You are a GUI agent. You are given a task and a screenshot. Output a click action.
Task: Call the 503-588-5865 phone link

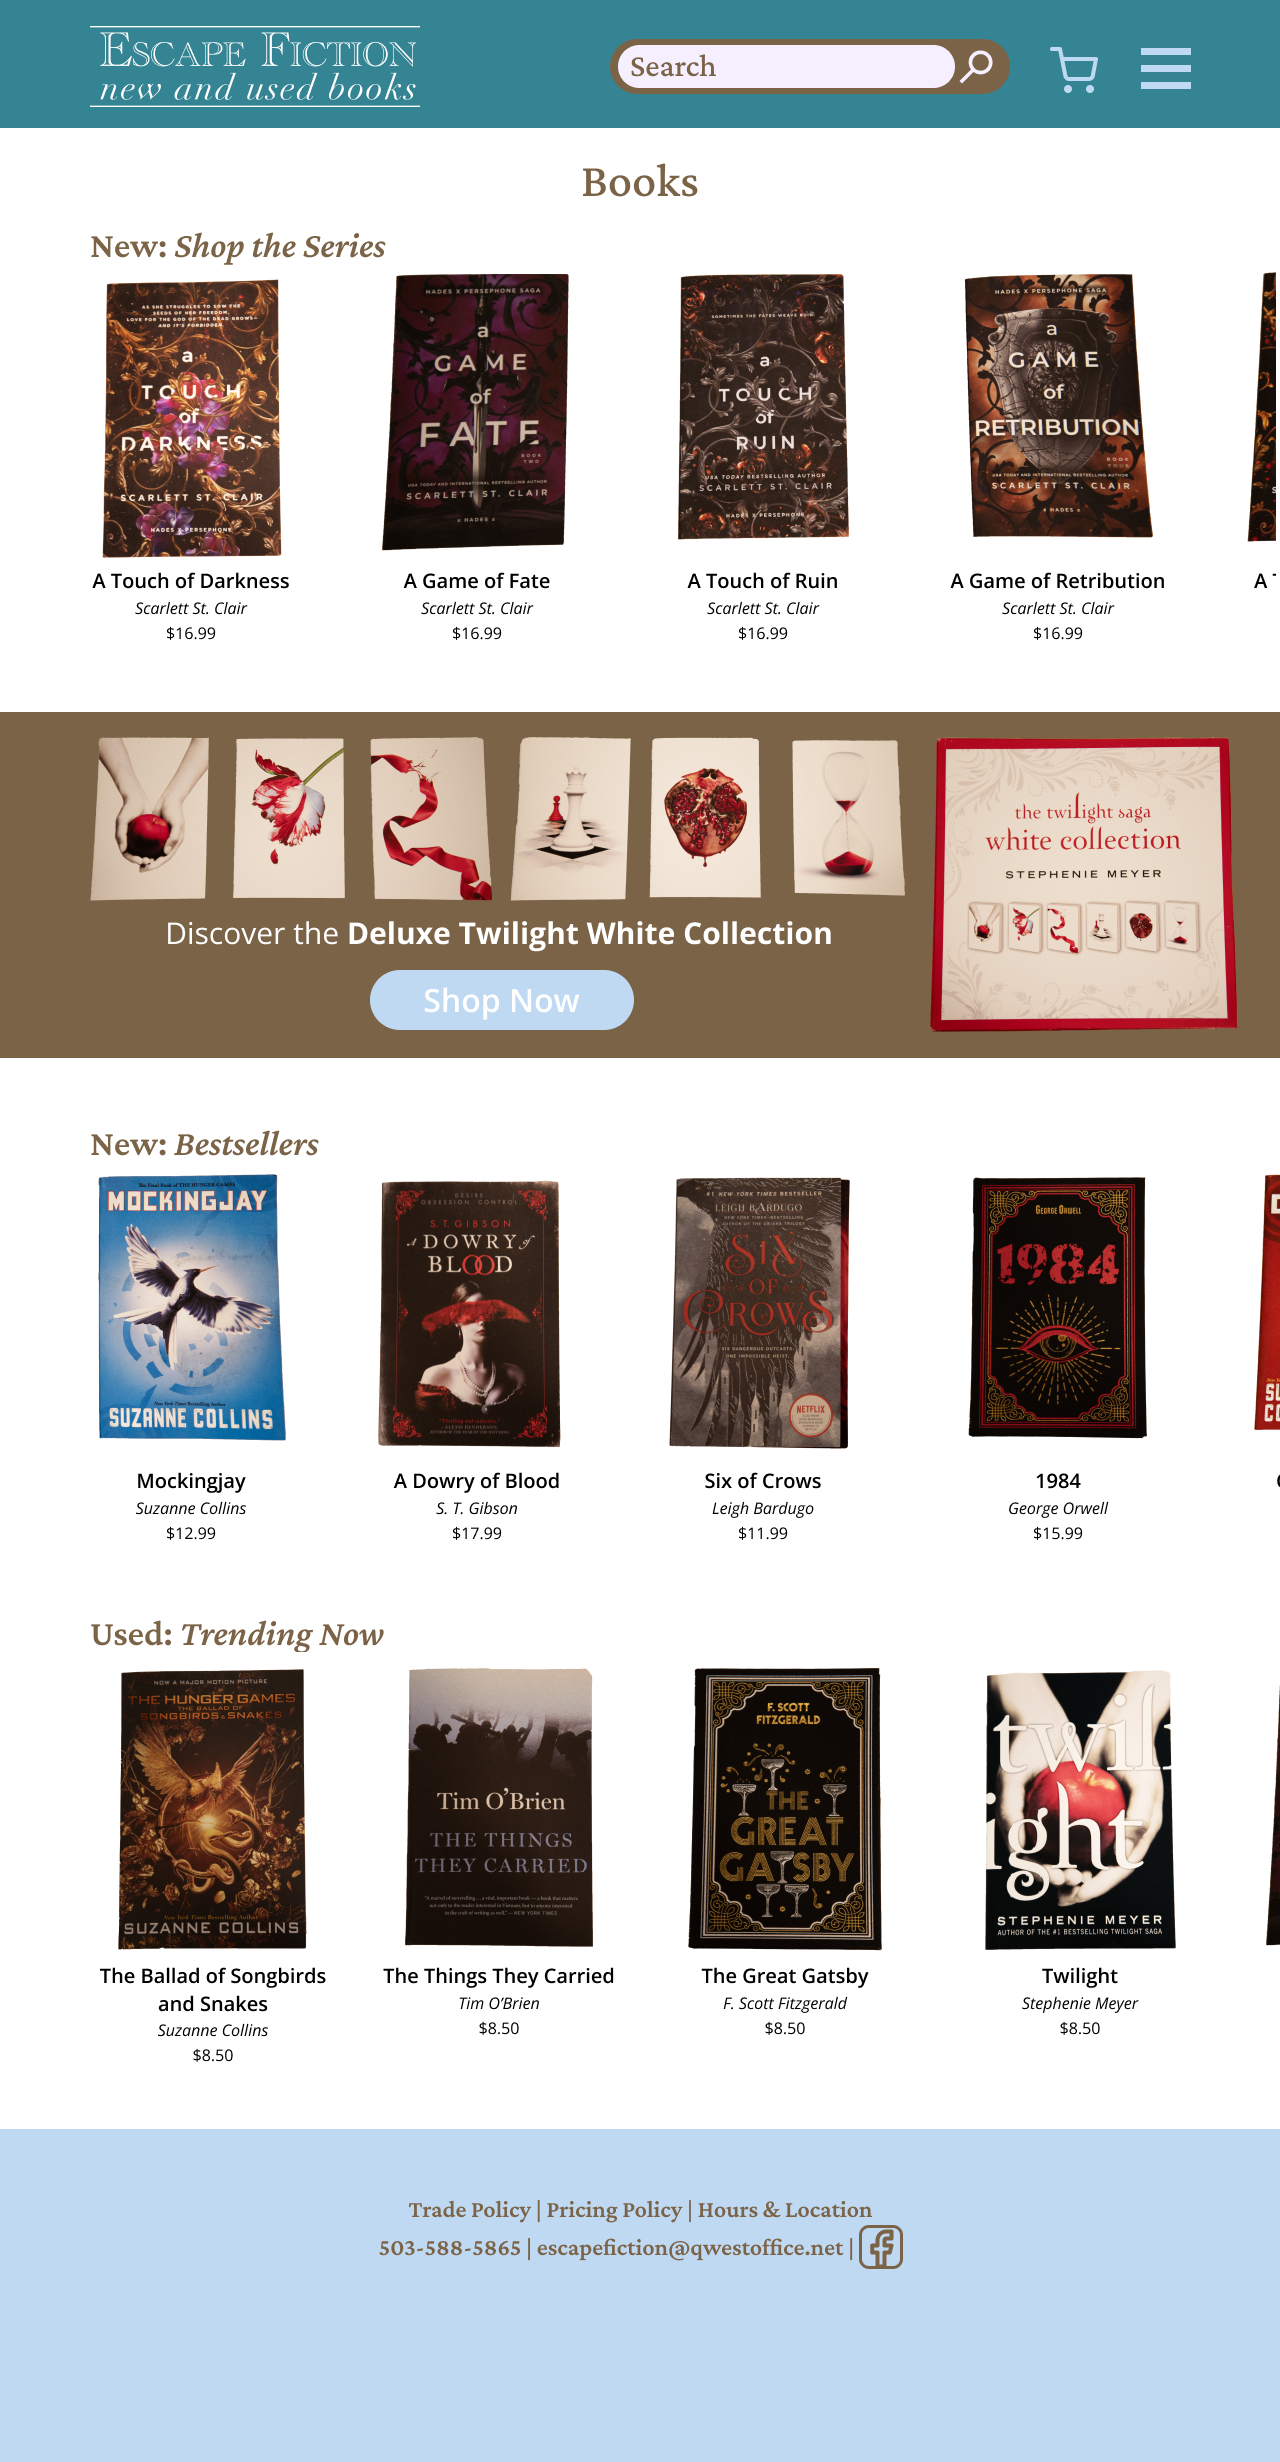[x=450, y=2247]
